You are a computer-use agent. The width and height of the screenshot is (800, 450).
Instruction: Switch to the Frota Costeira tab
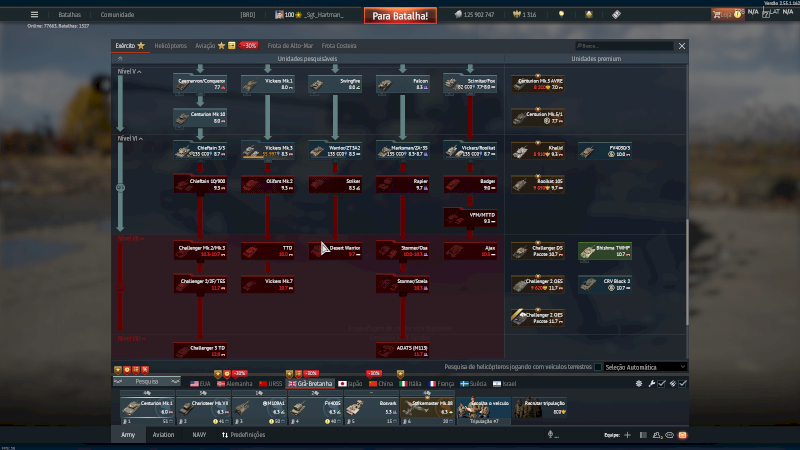tap(339, 45)
